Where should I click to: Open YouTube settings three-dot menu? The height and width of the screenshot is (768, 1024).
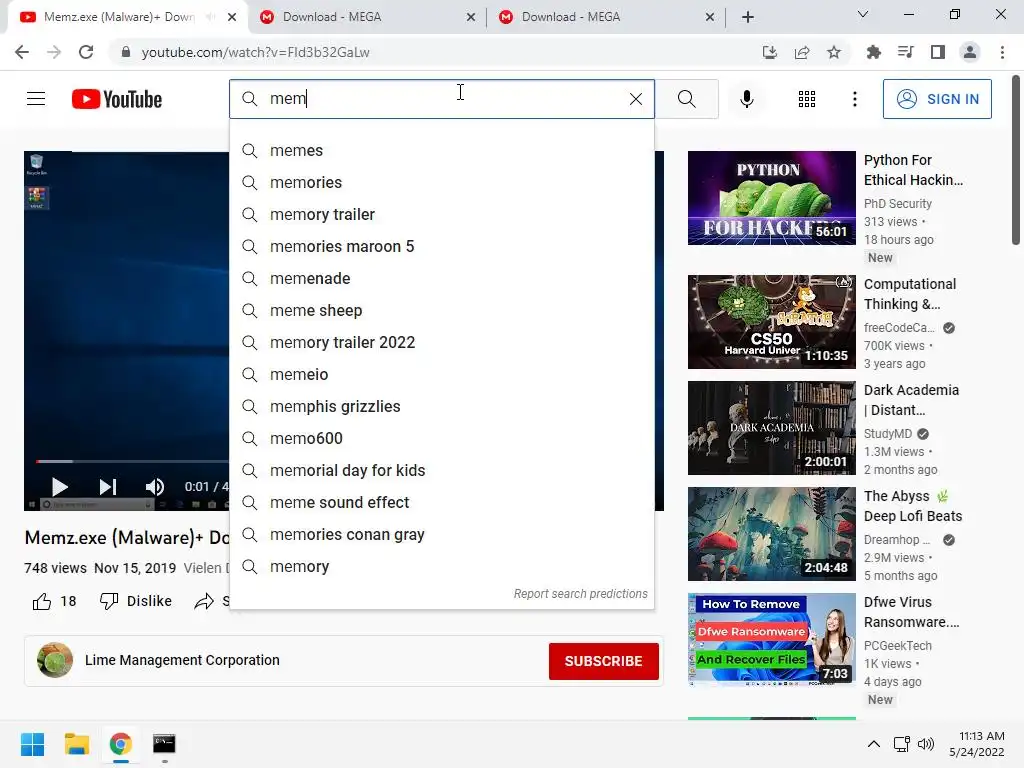pos(854,99)
